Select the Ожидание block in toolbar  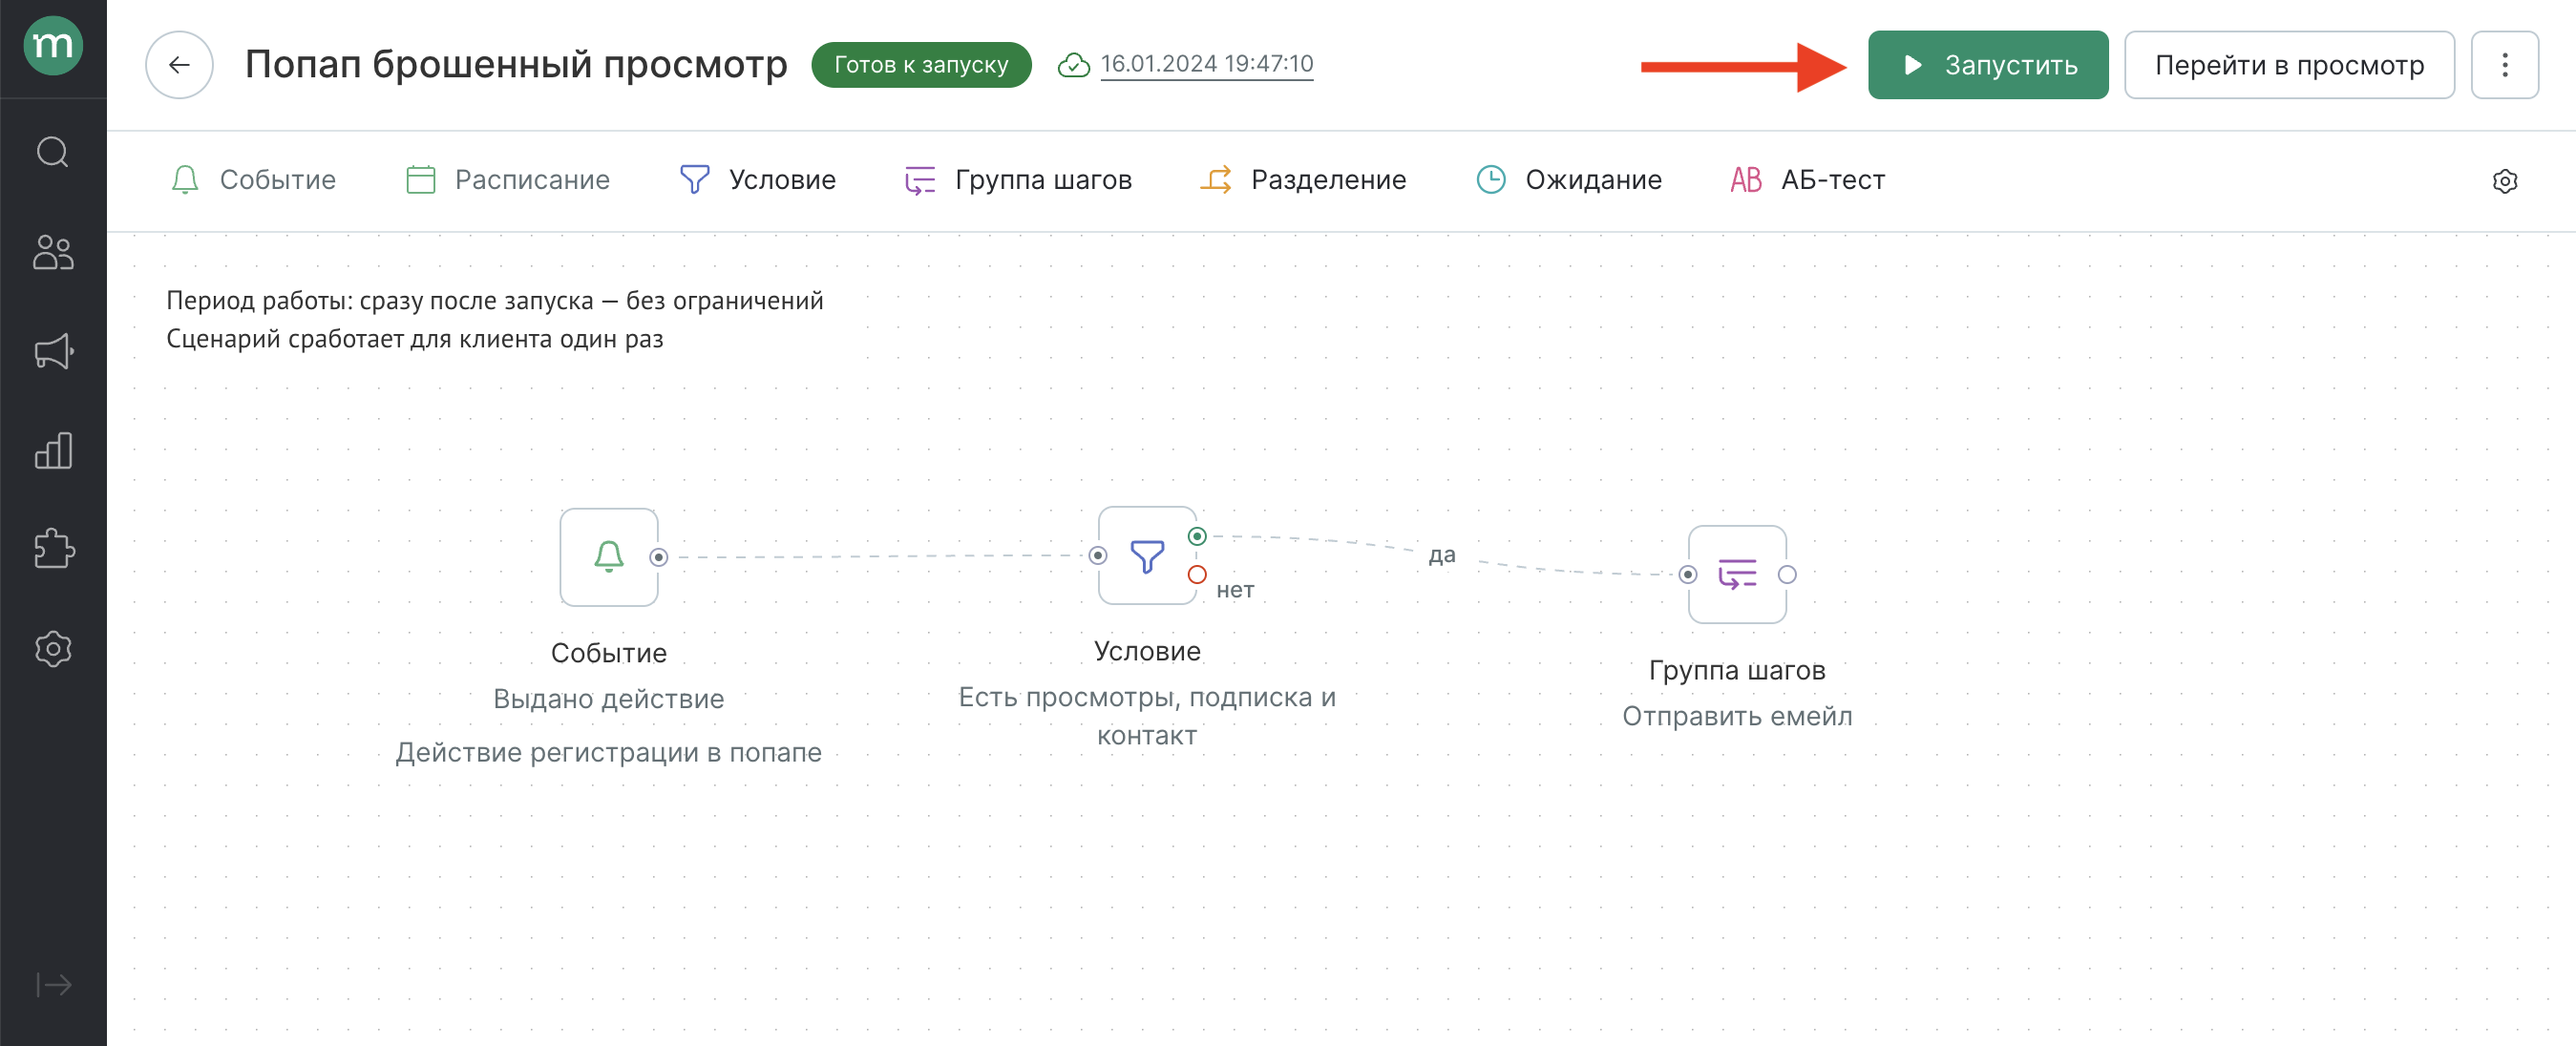(x=1569, y=180)
